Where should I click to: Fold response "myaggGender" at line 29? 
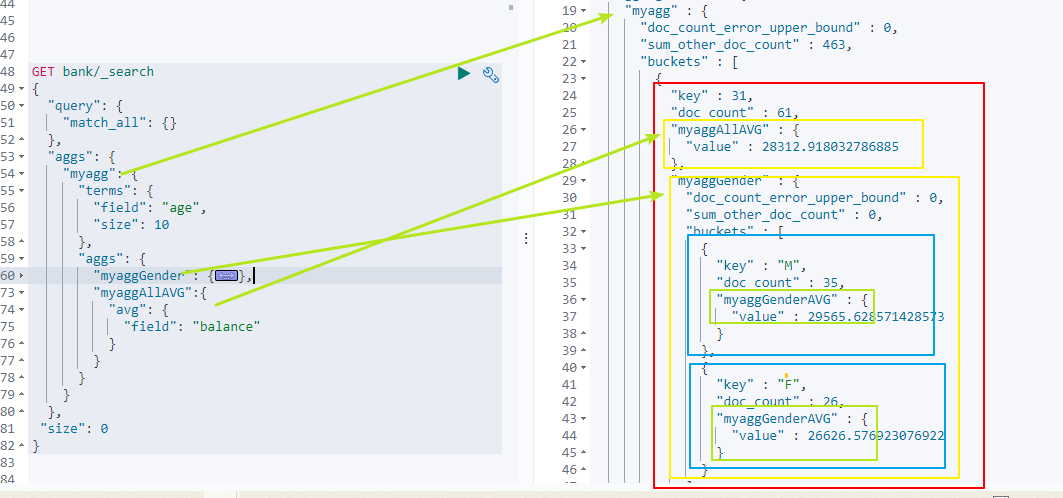coord(584,180)
